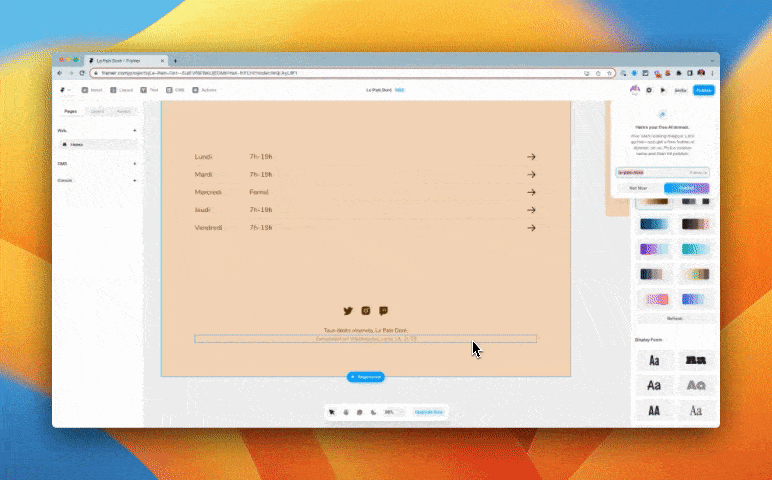Viewport: 772px width, 480px height.
Task: Select the Text tool
Action: coord(147,90)
